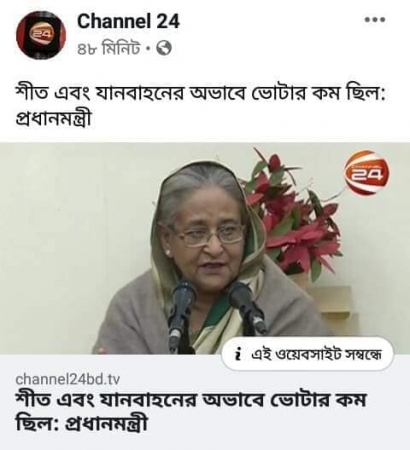The image size is (410, 450).
Task: Click the left microphone in the preview image
Action: coord(182,310)
